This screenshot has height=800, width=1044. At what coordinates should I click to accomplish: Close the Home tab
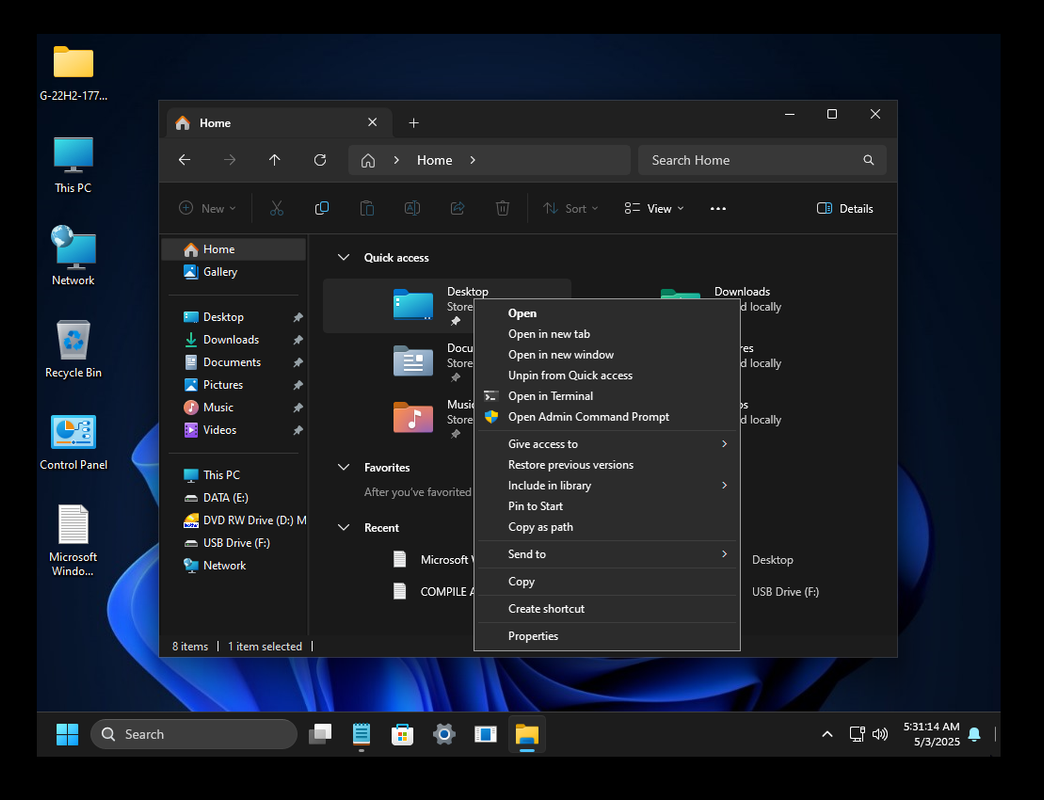pos(372,122)
